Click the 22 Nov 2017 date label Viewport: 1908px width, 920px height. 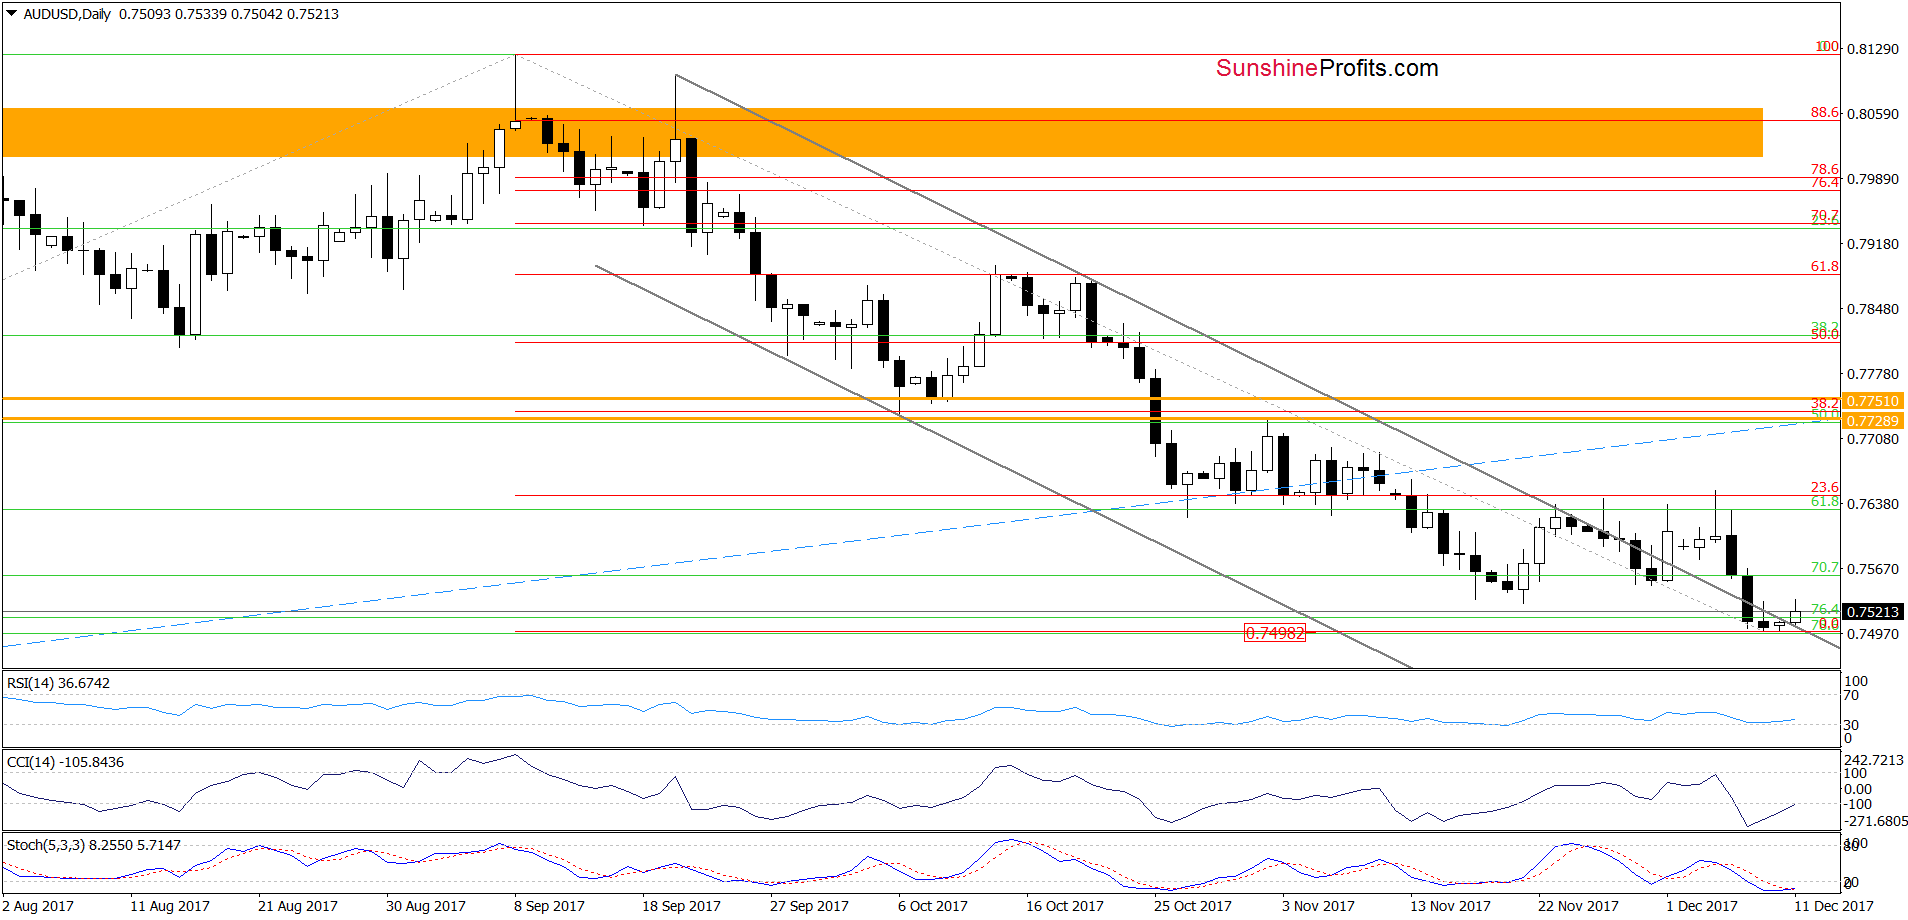1578,906
